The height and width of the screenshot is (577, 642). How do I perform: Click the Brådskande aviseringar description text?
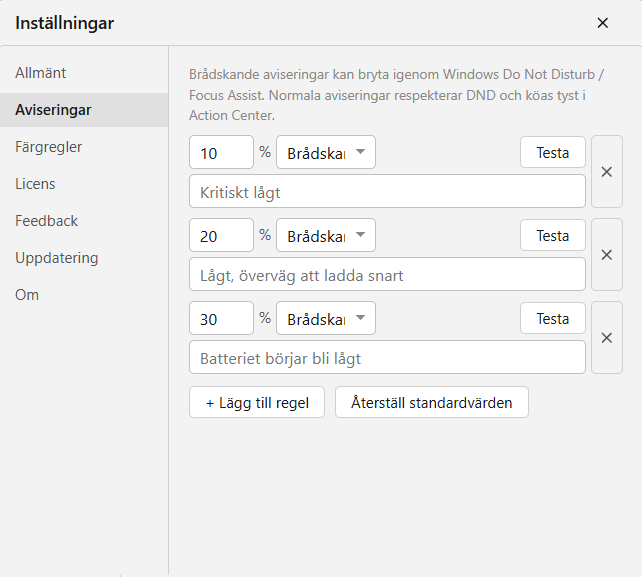(396, 95)
